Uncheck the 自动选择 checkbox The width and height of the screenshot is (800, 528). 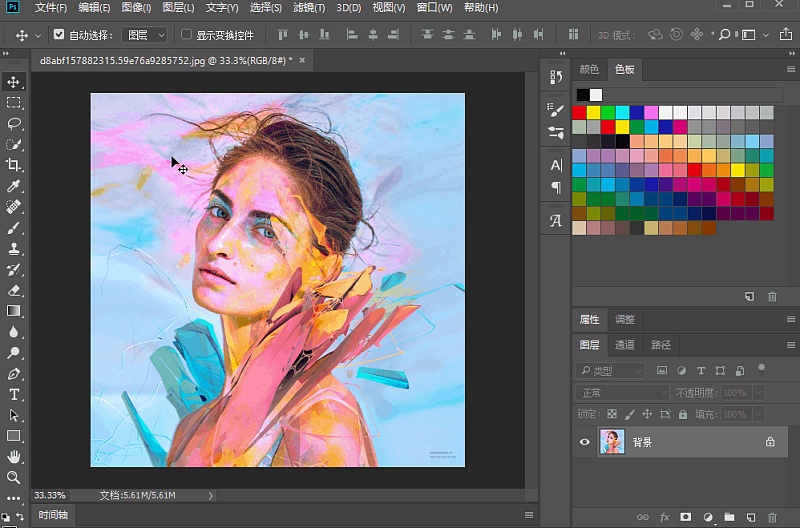(x=59, y=35)
